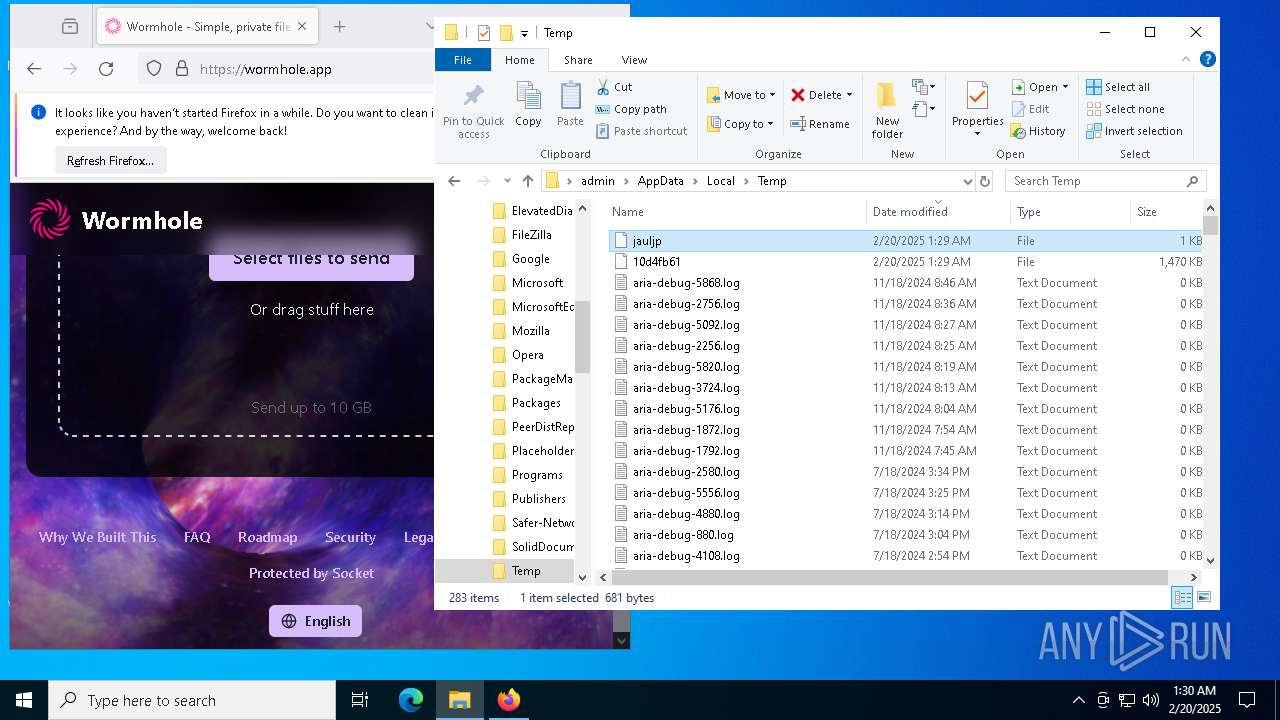This screenshot has height=720, width=1280.
Task: Open the Copy to dropdown
Action: 740,124
